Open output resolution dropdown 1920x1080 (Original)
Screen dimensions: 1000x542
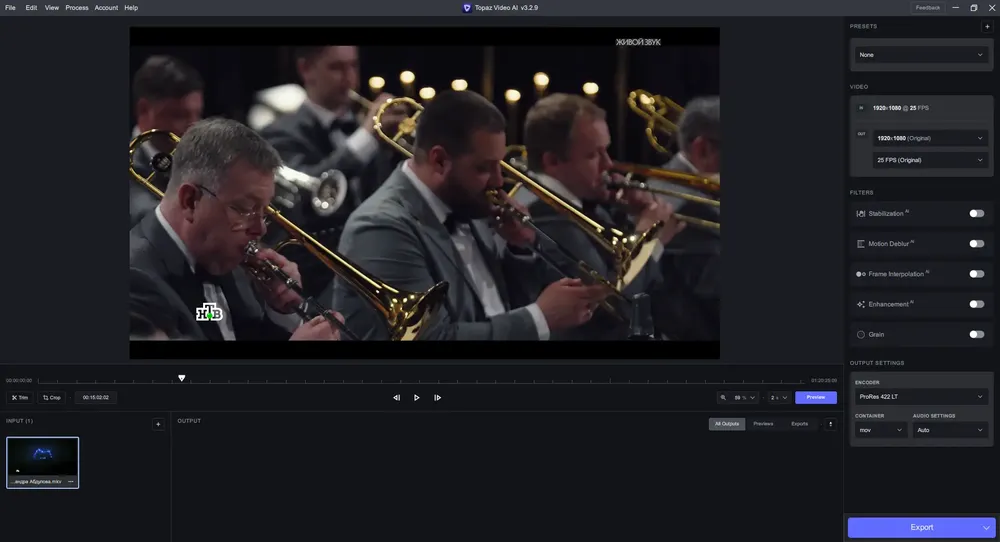[930, 138]
